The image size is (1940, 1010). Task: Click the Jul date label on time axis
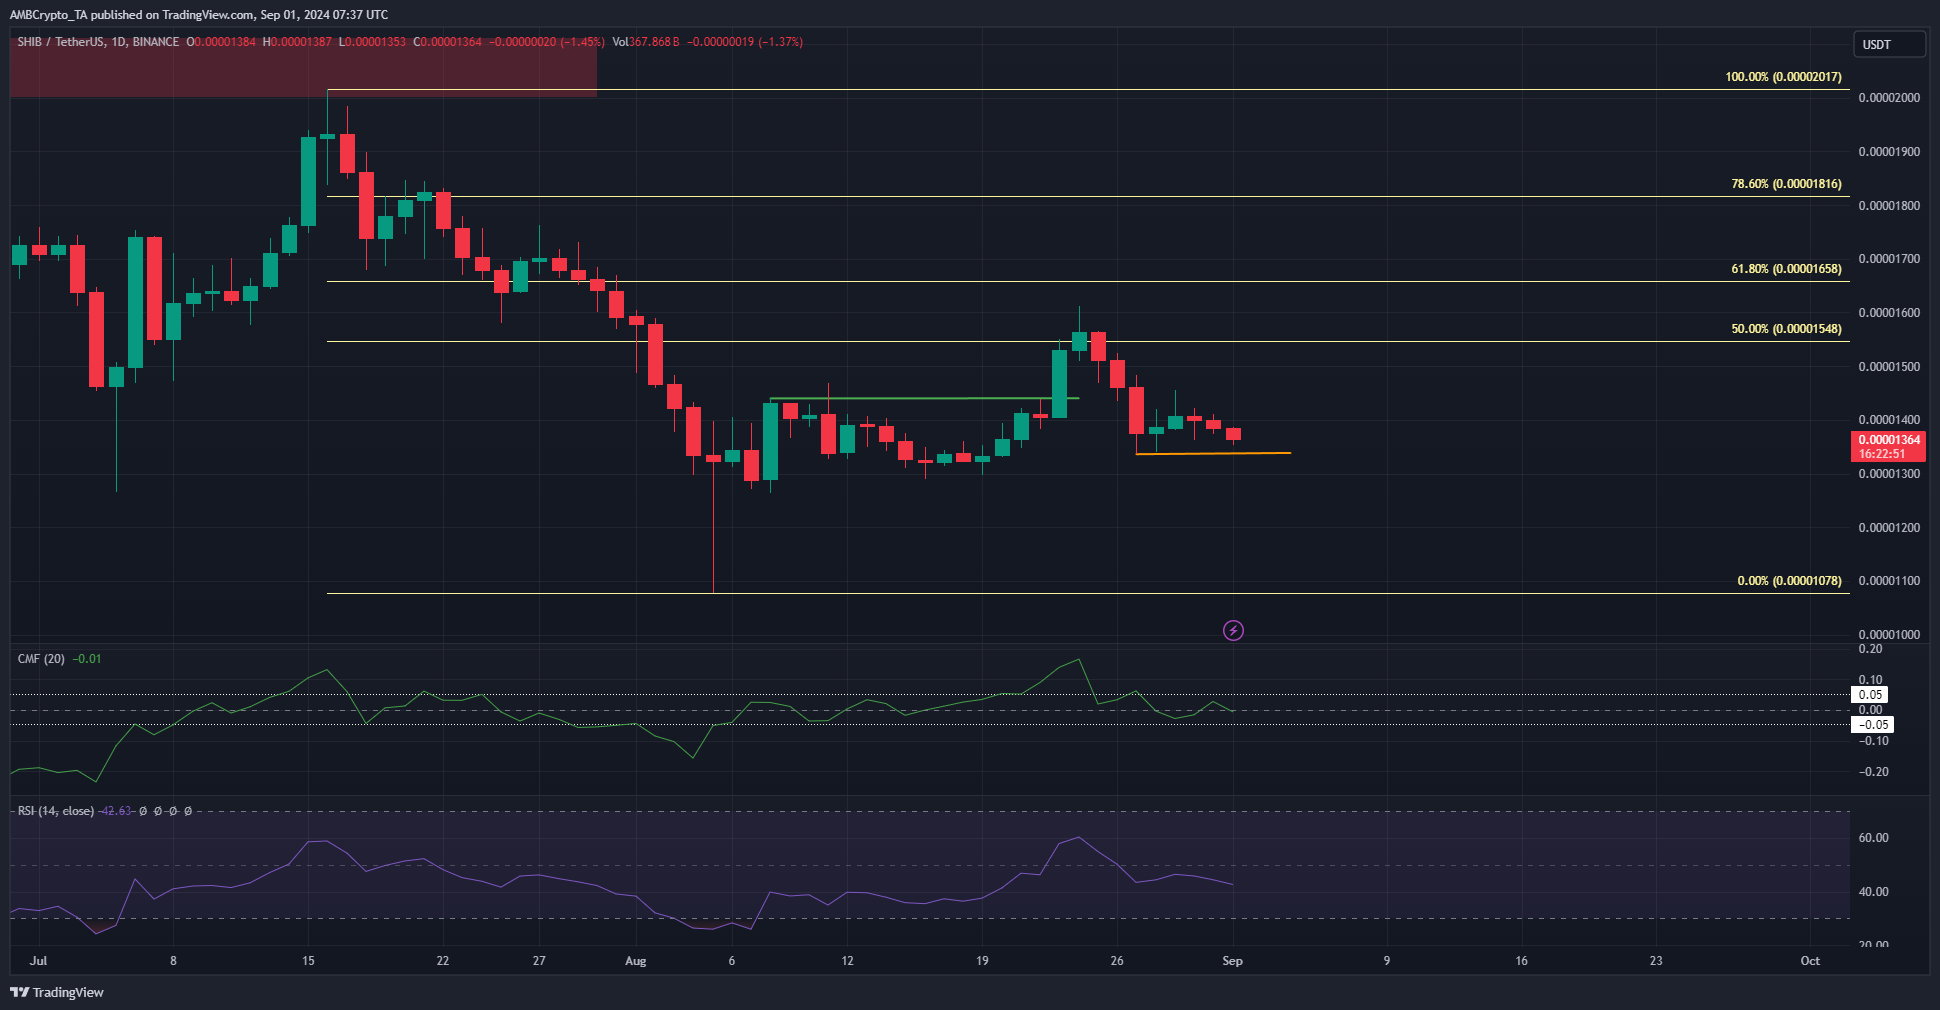38,961
